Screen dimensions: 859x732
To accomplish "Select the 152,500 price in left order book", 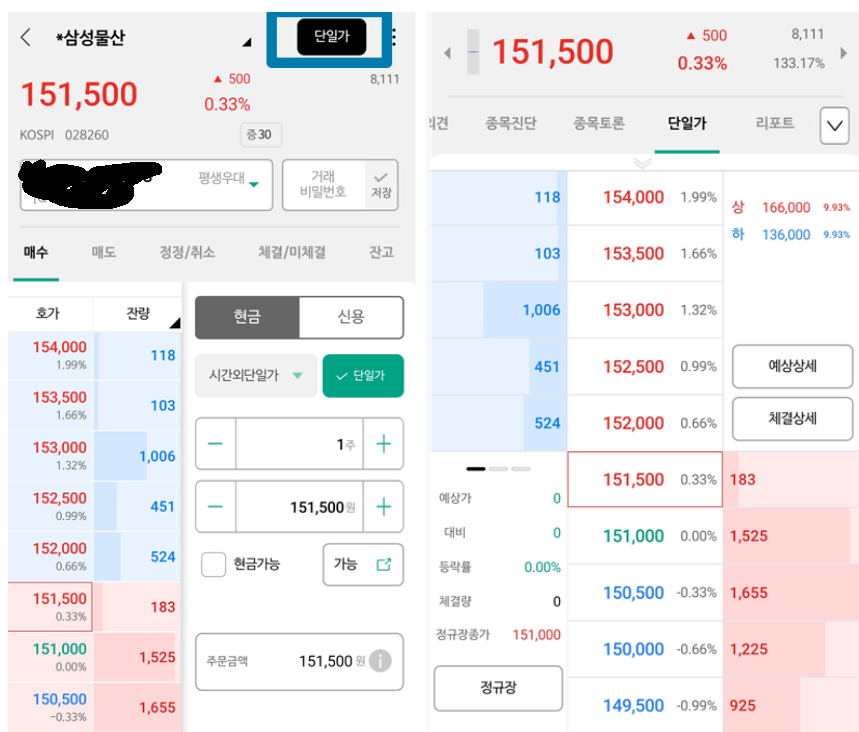I will (x=50, y=506).
